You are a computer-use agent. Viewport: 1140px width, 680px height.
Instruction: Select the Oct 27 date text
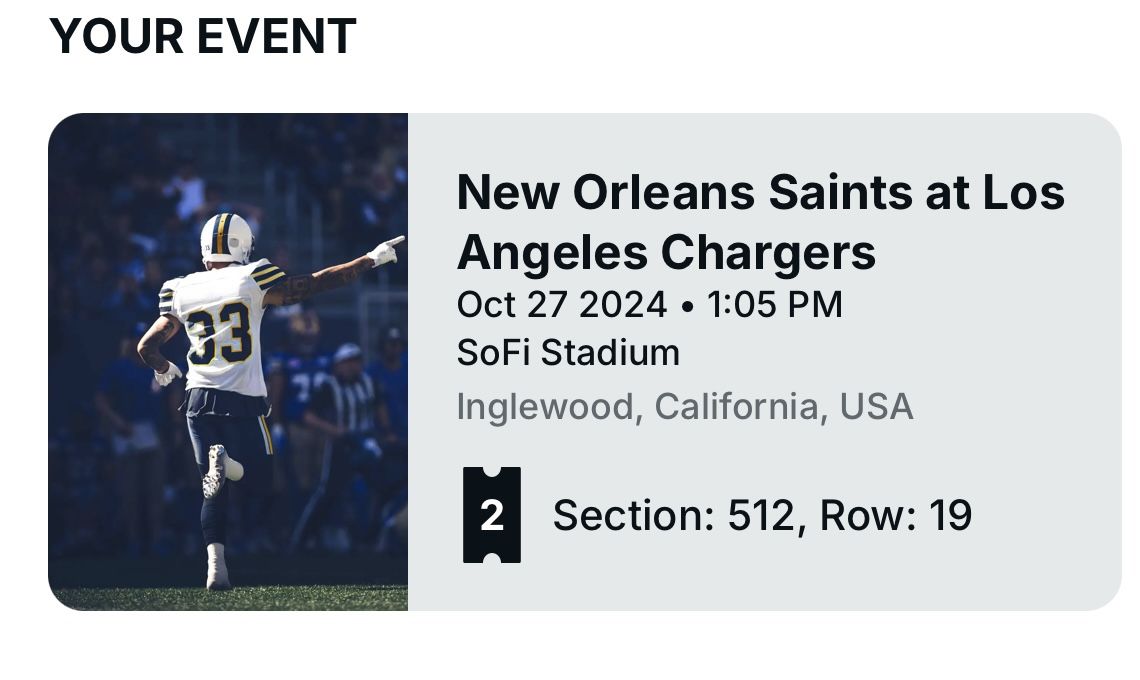[511, 304]
